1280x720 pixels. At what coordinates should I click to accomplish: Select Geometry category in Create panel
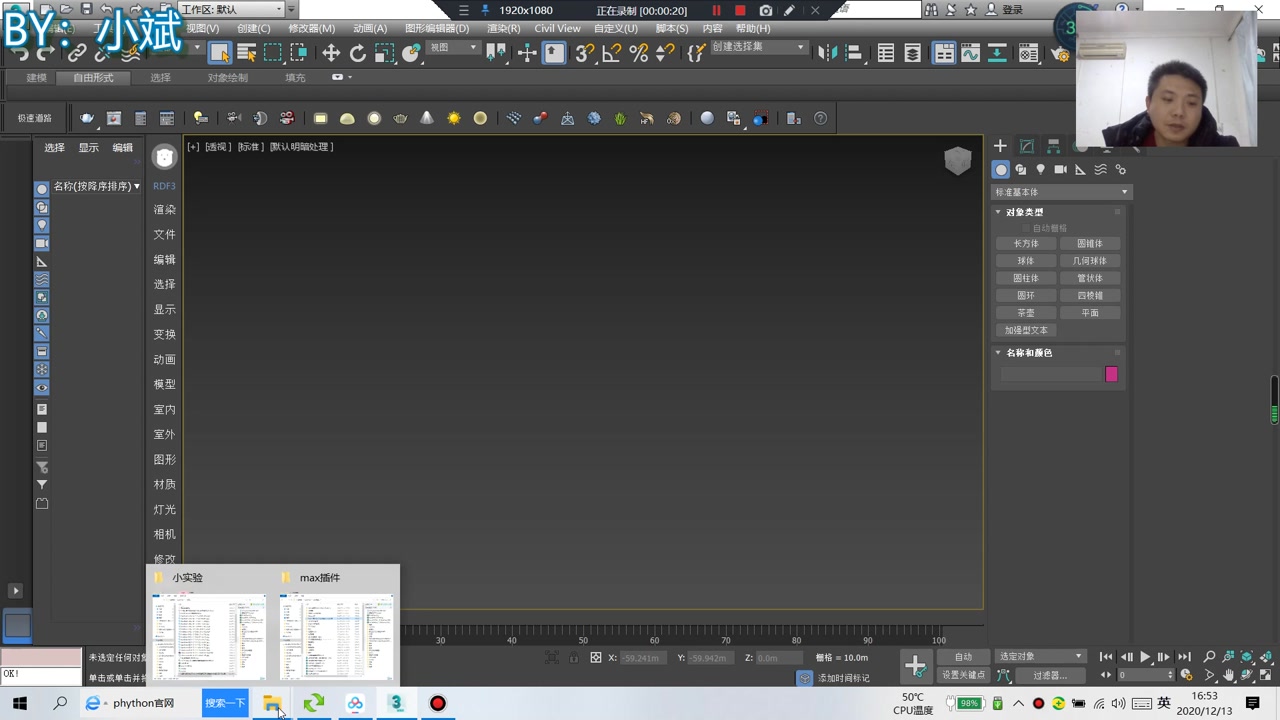coord(1001,170)
